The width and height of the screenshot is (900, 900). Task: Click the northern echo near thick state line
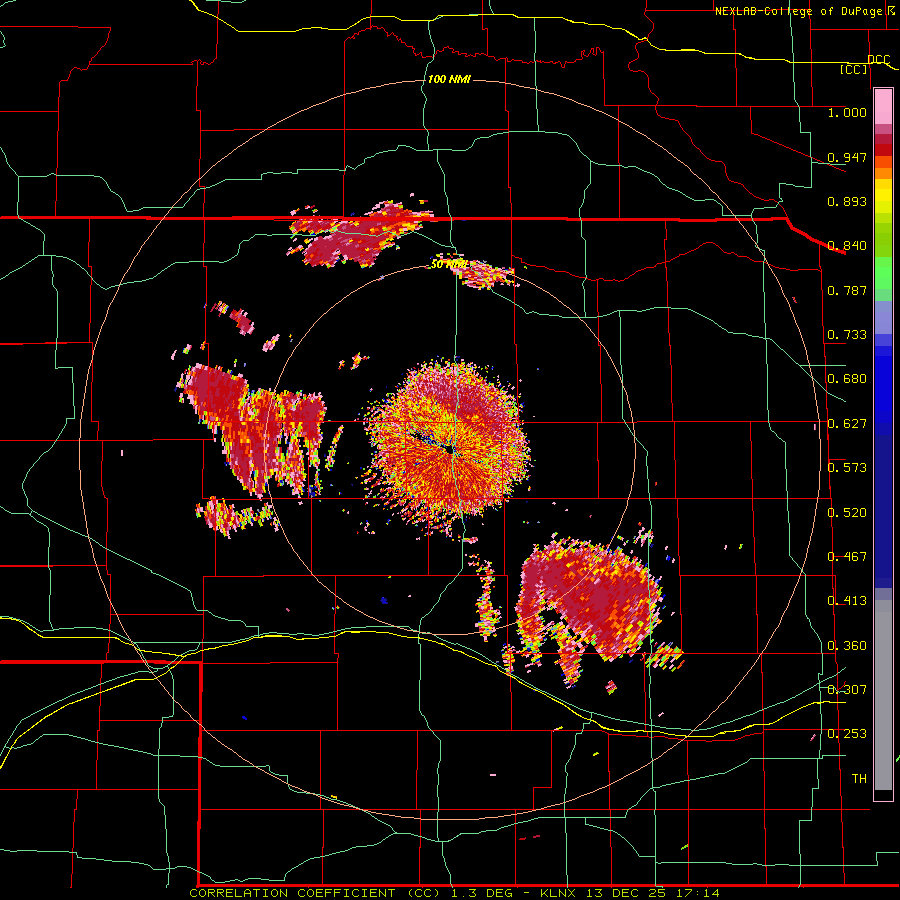(x=359, y=235)
